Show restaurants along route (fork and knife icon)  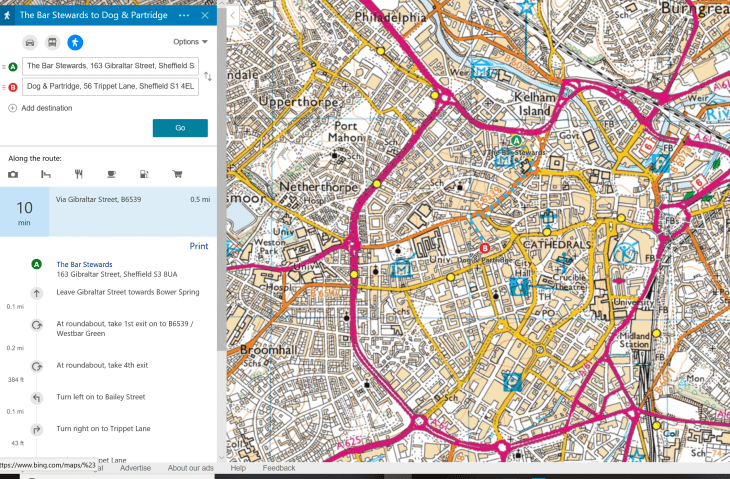pos(79,174)
